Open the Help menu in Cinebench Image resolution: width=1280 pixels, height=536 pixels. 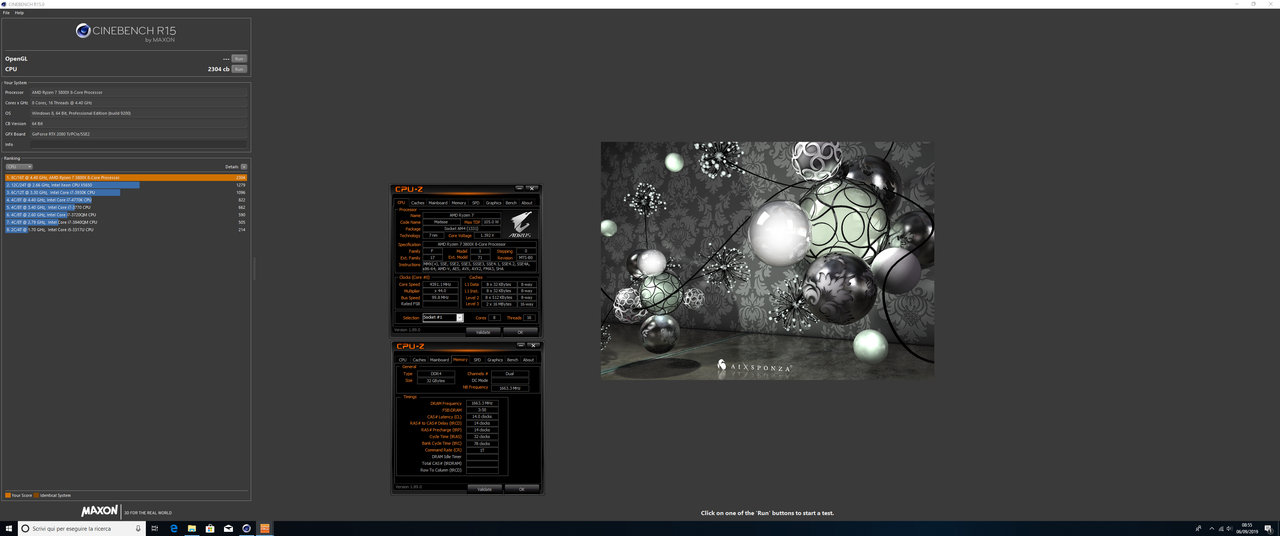tap(19, 13)
